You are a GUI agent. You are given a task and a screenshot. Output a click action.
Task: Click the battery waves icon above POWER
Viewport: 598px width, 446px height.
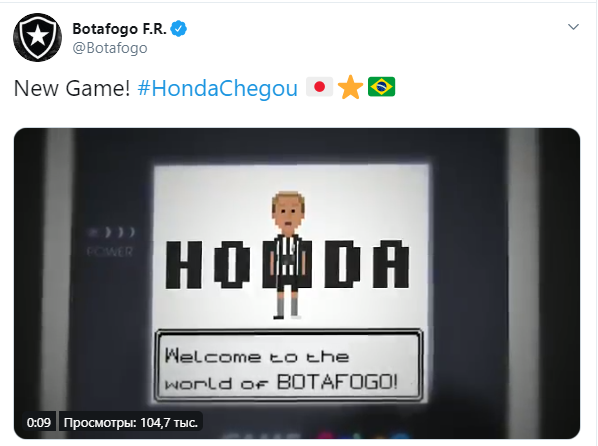pyautogui.click(x=111, y=232)
